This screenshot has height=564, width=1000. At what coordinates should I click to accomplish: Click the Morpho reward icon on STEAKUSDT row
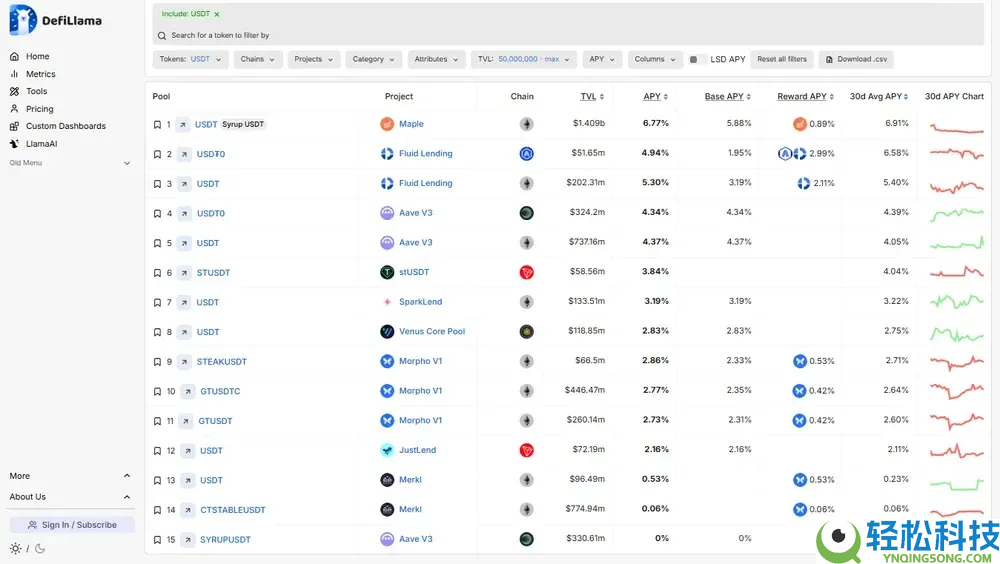tap(800, 361)
